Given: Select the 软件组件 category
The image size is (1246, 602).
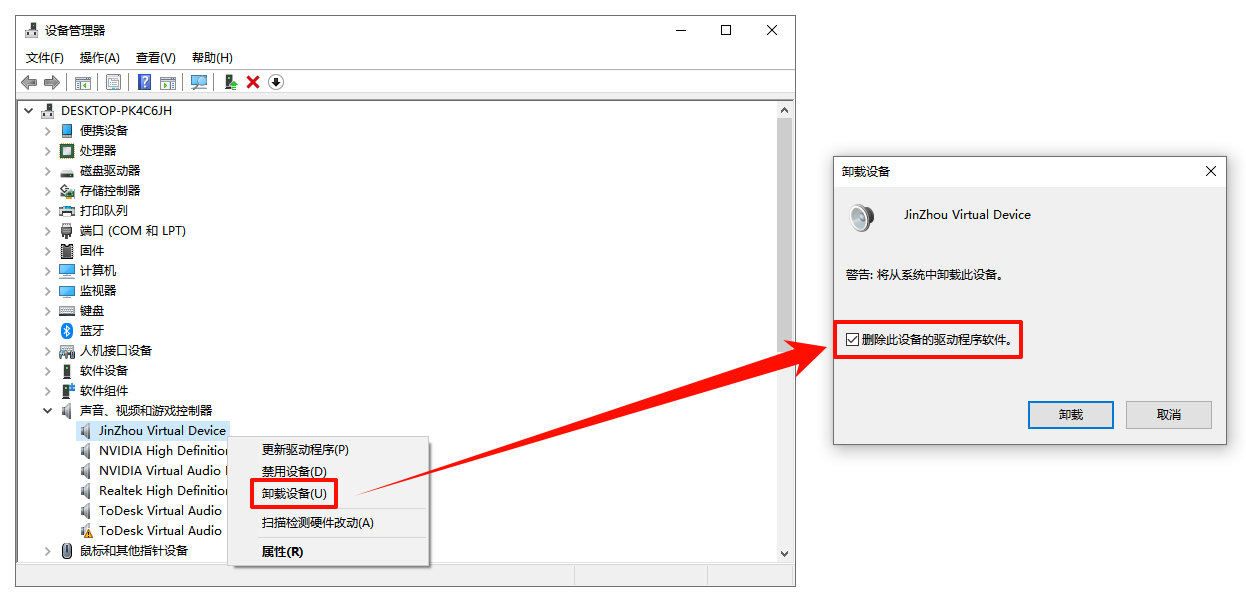Looking at the screenshot, I should pyautogui.click(x=104, y=391).
